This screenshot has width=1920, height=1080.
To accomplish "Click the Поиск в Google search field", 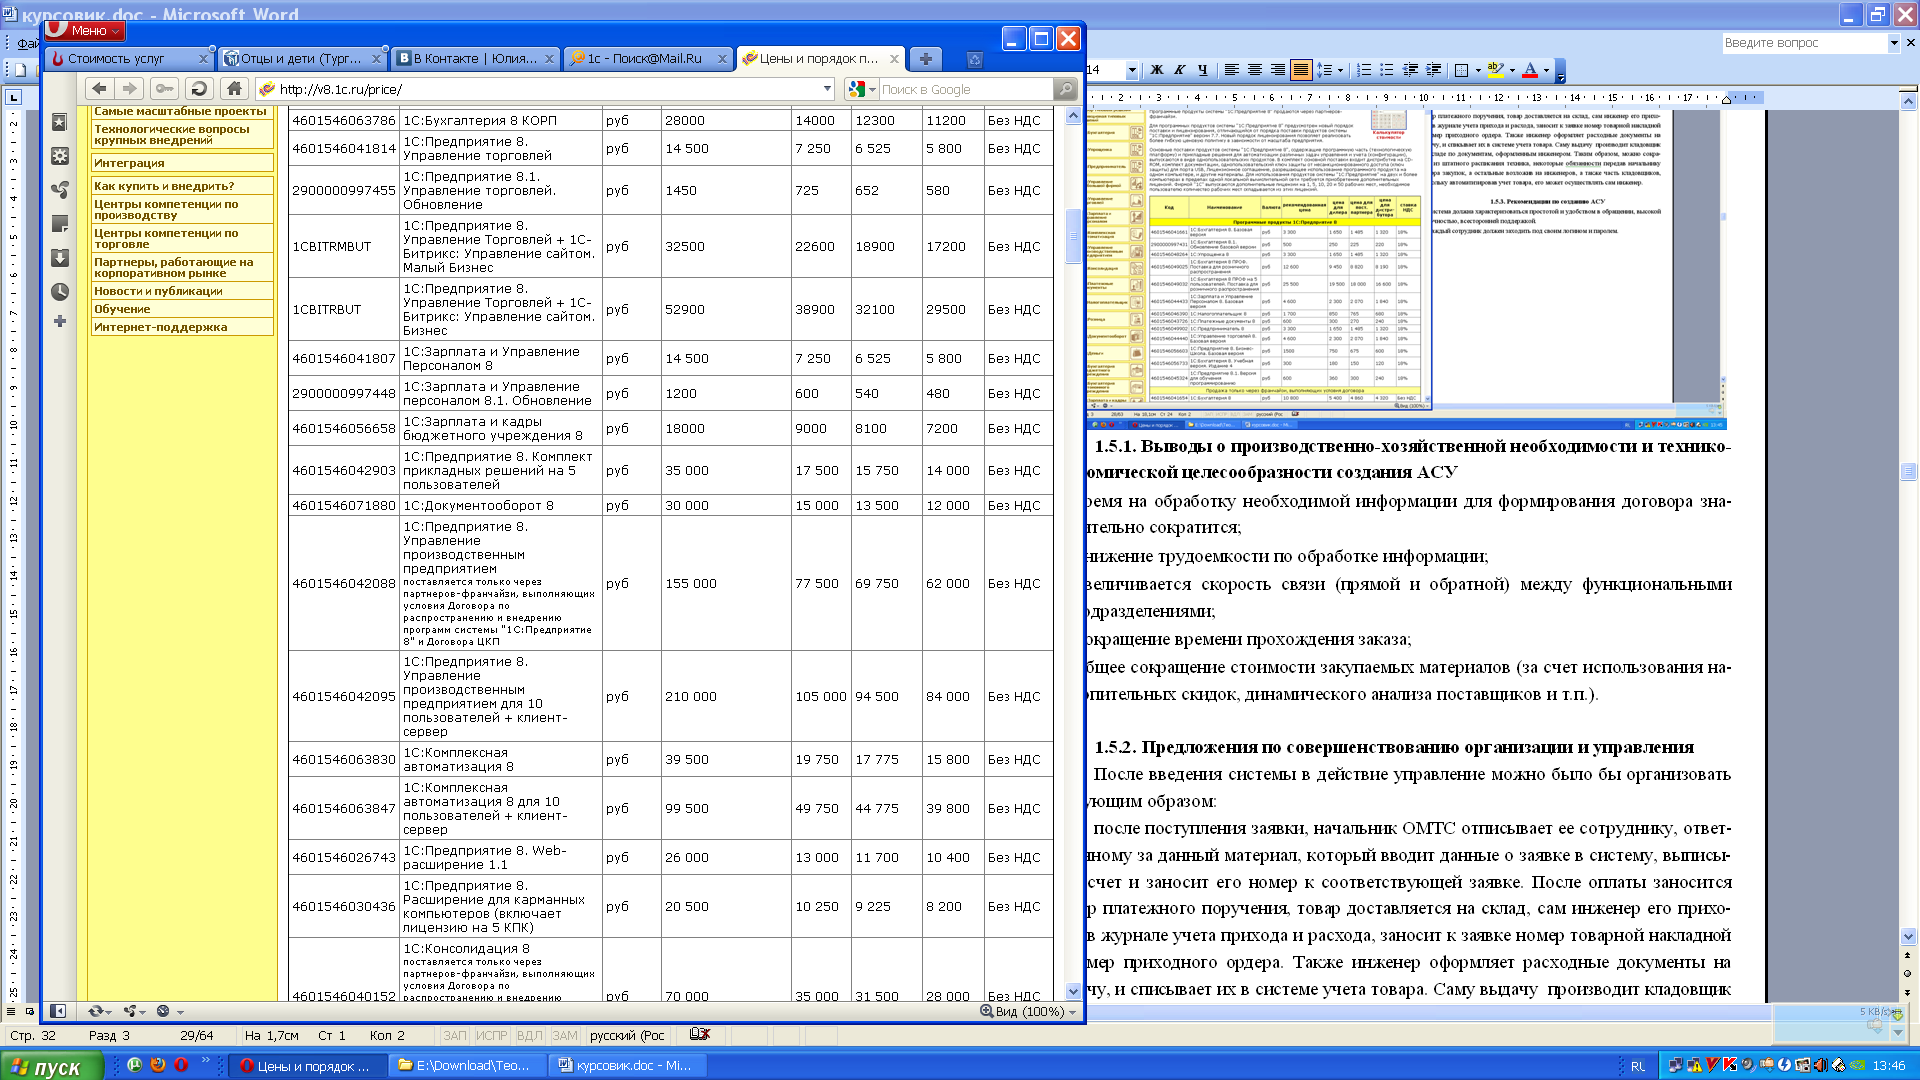I will (965, 89).
